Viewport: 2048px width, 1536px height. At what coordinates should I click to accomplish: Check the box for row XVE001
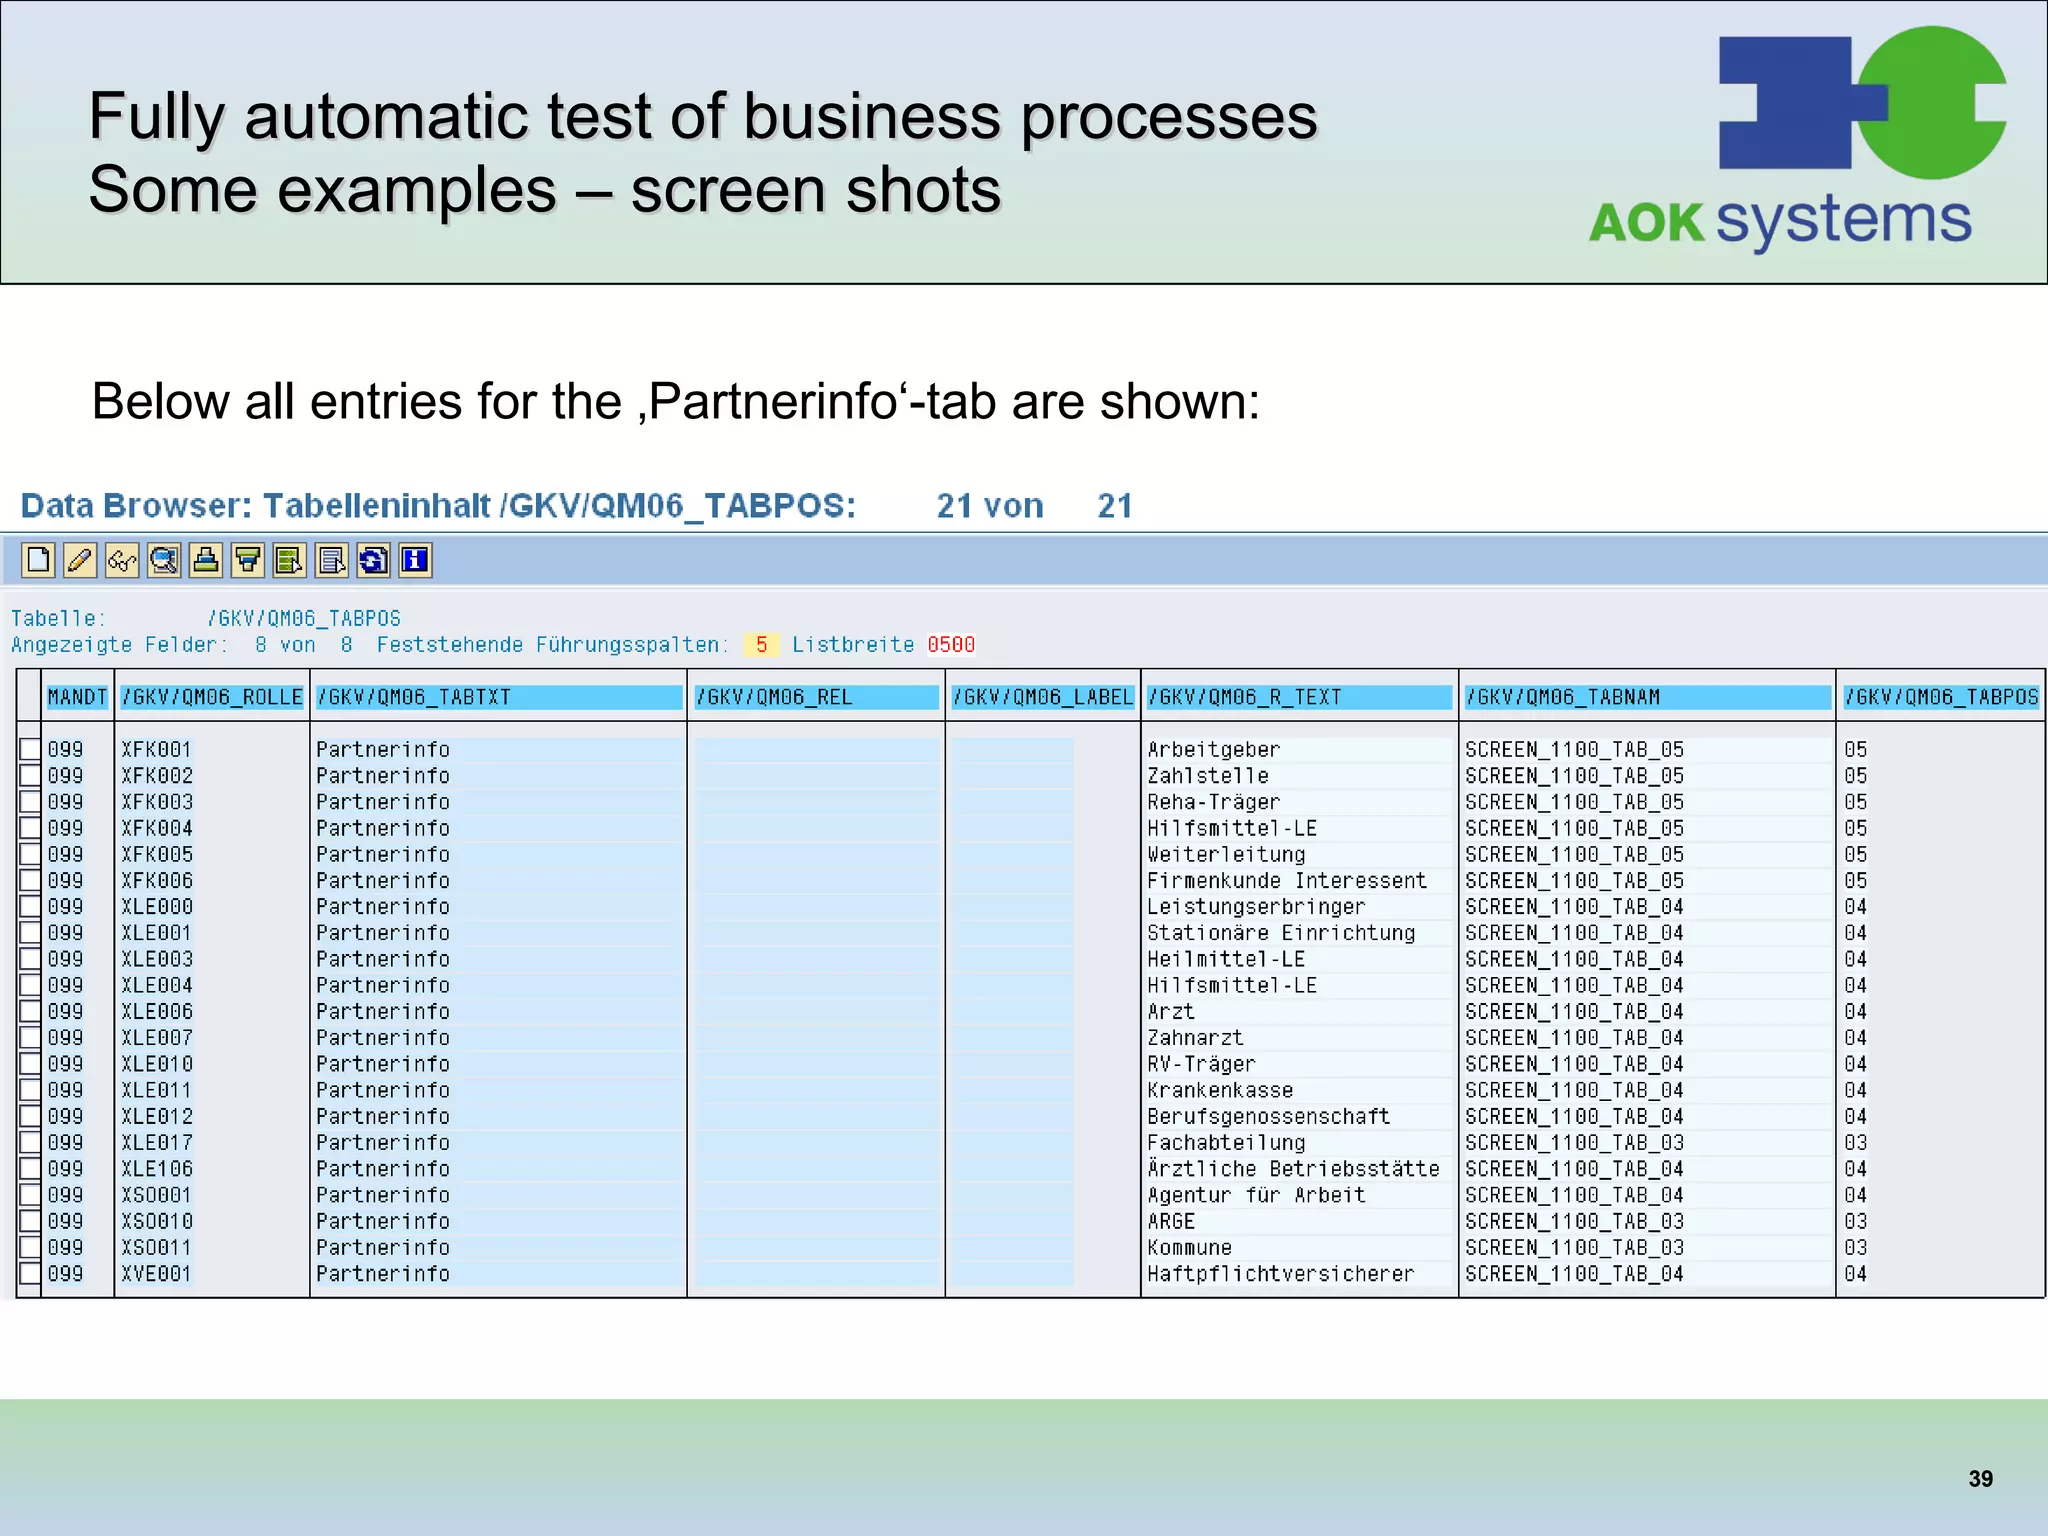coord(30,1273)
